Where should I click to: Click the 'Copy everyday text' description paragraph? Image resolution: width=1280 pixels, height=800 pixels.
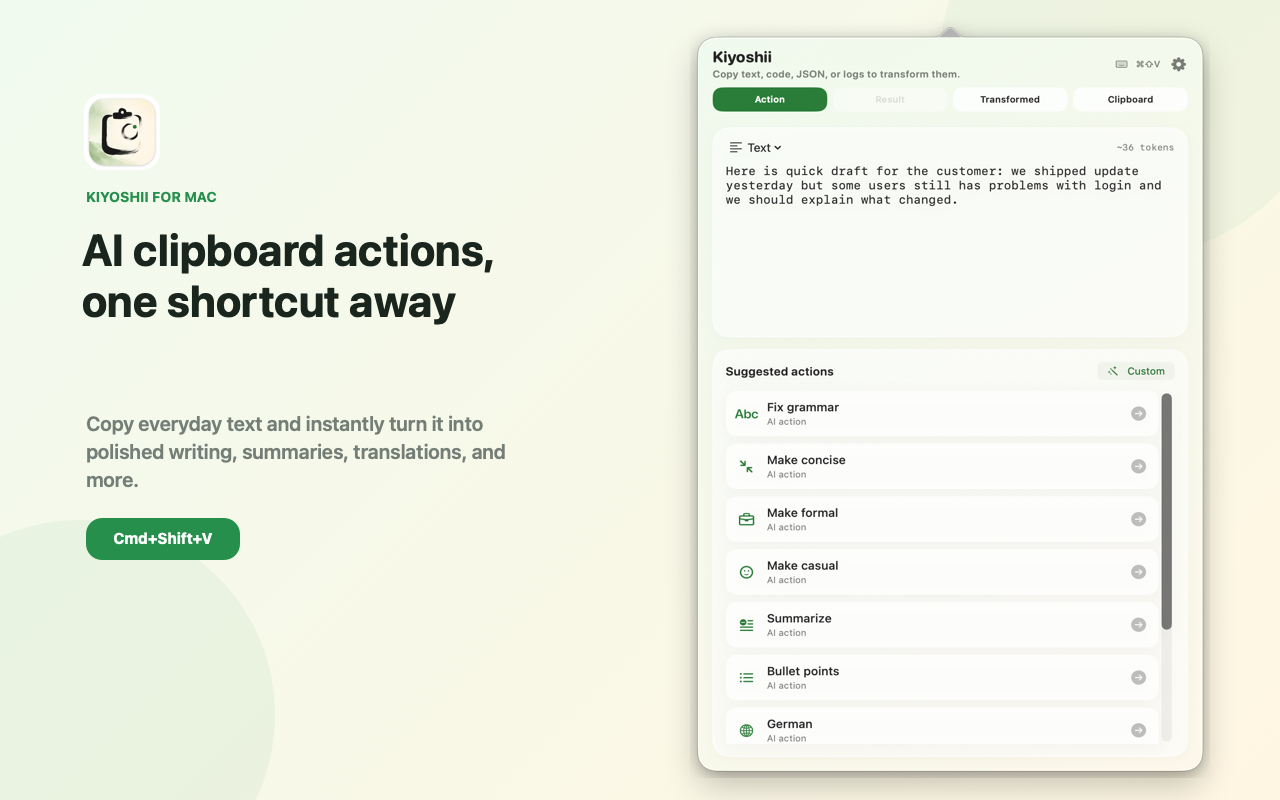(296, 452)
